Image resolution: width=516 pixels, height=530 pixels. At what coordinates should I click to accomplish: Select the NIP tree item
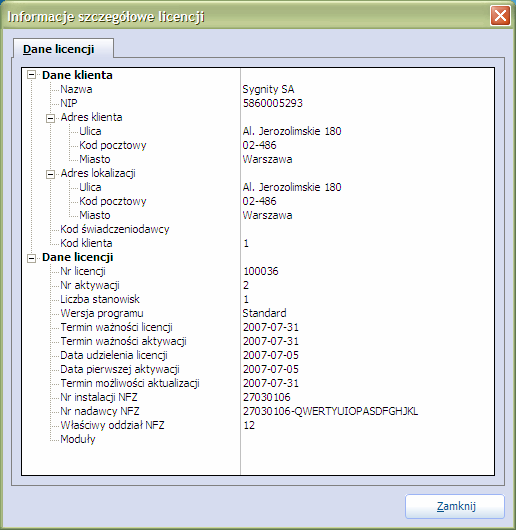coord(69,103)
